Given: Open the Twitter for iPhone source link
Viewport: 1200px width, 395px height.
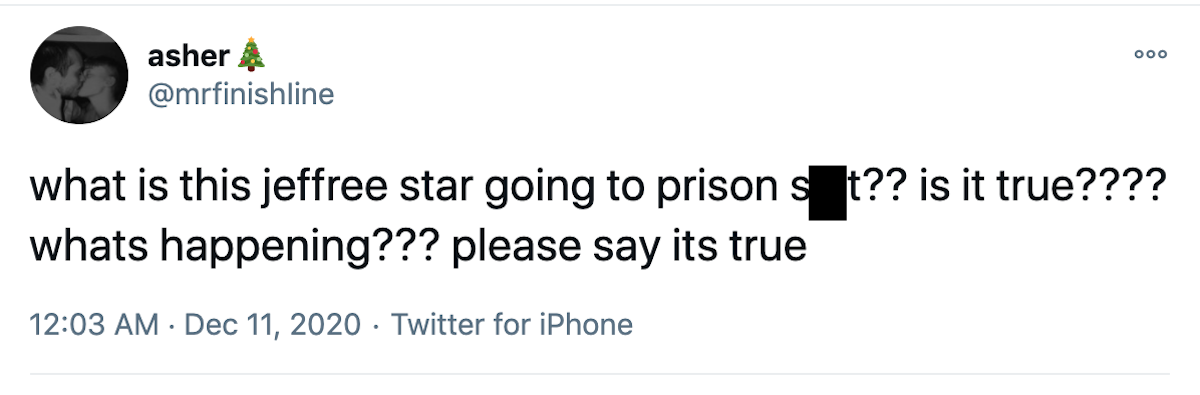Looking at the screenshot, I should 511,325.
